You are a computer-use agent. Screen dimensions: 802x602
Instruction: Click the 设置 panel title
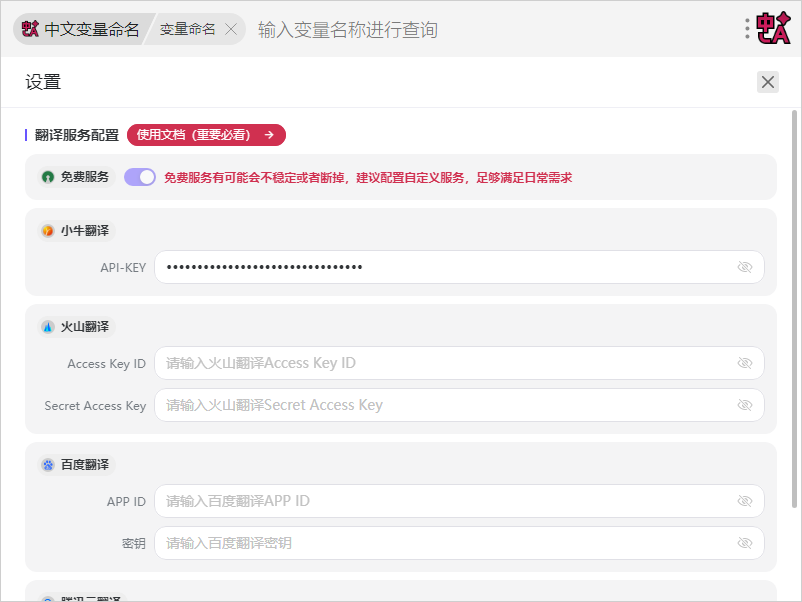pyautogui.click(x=43, y=82)
